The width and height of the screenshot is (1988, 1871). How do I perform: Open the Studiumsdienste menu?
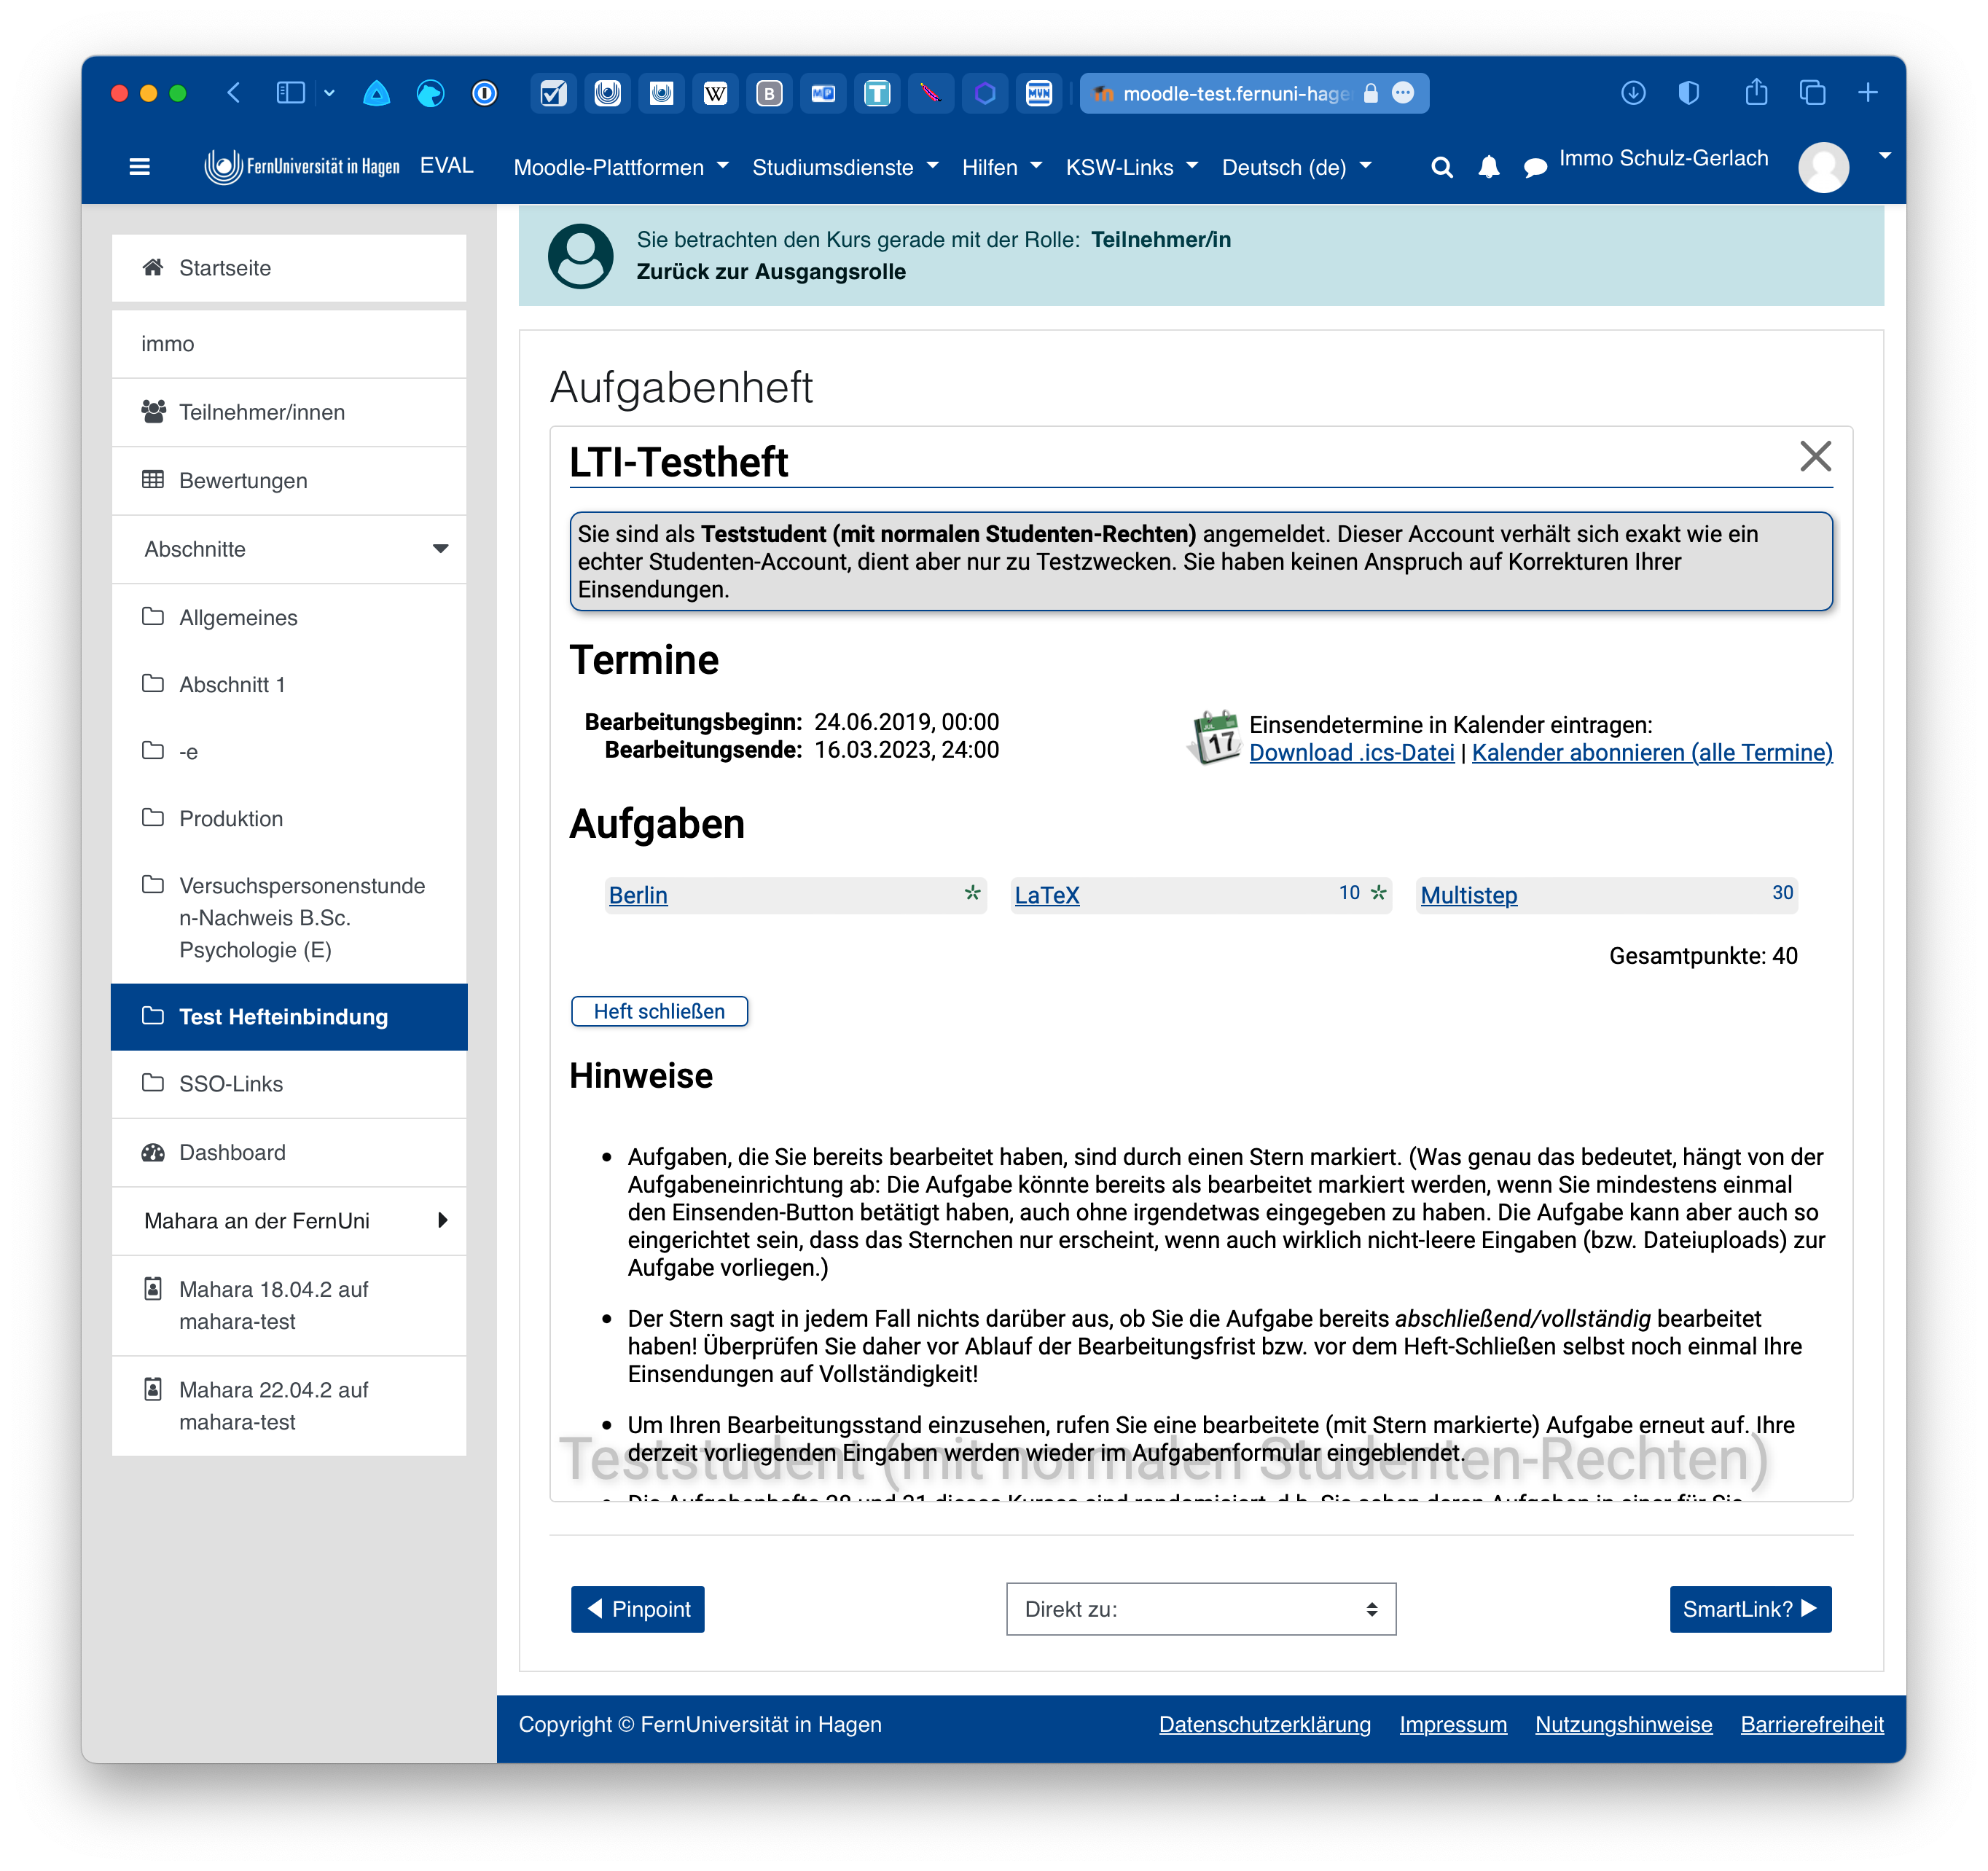pos(845,167)
